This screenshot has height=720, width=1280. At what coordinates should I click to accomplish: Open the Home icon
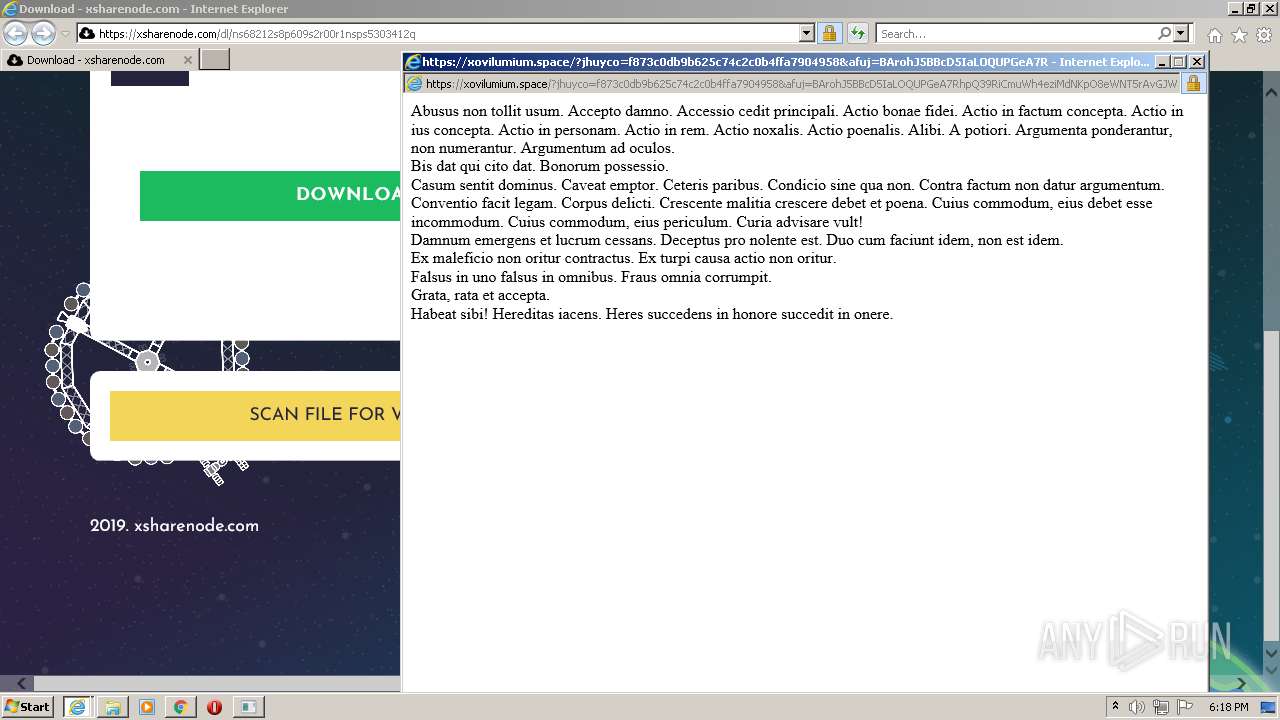pyautogui.click(x=1214, y=35)
